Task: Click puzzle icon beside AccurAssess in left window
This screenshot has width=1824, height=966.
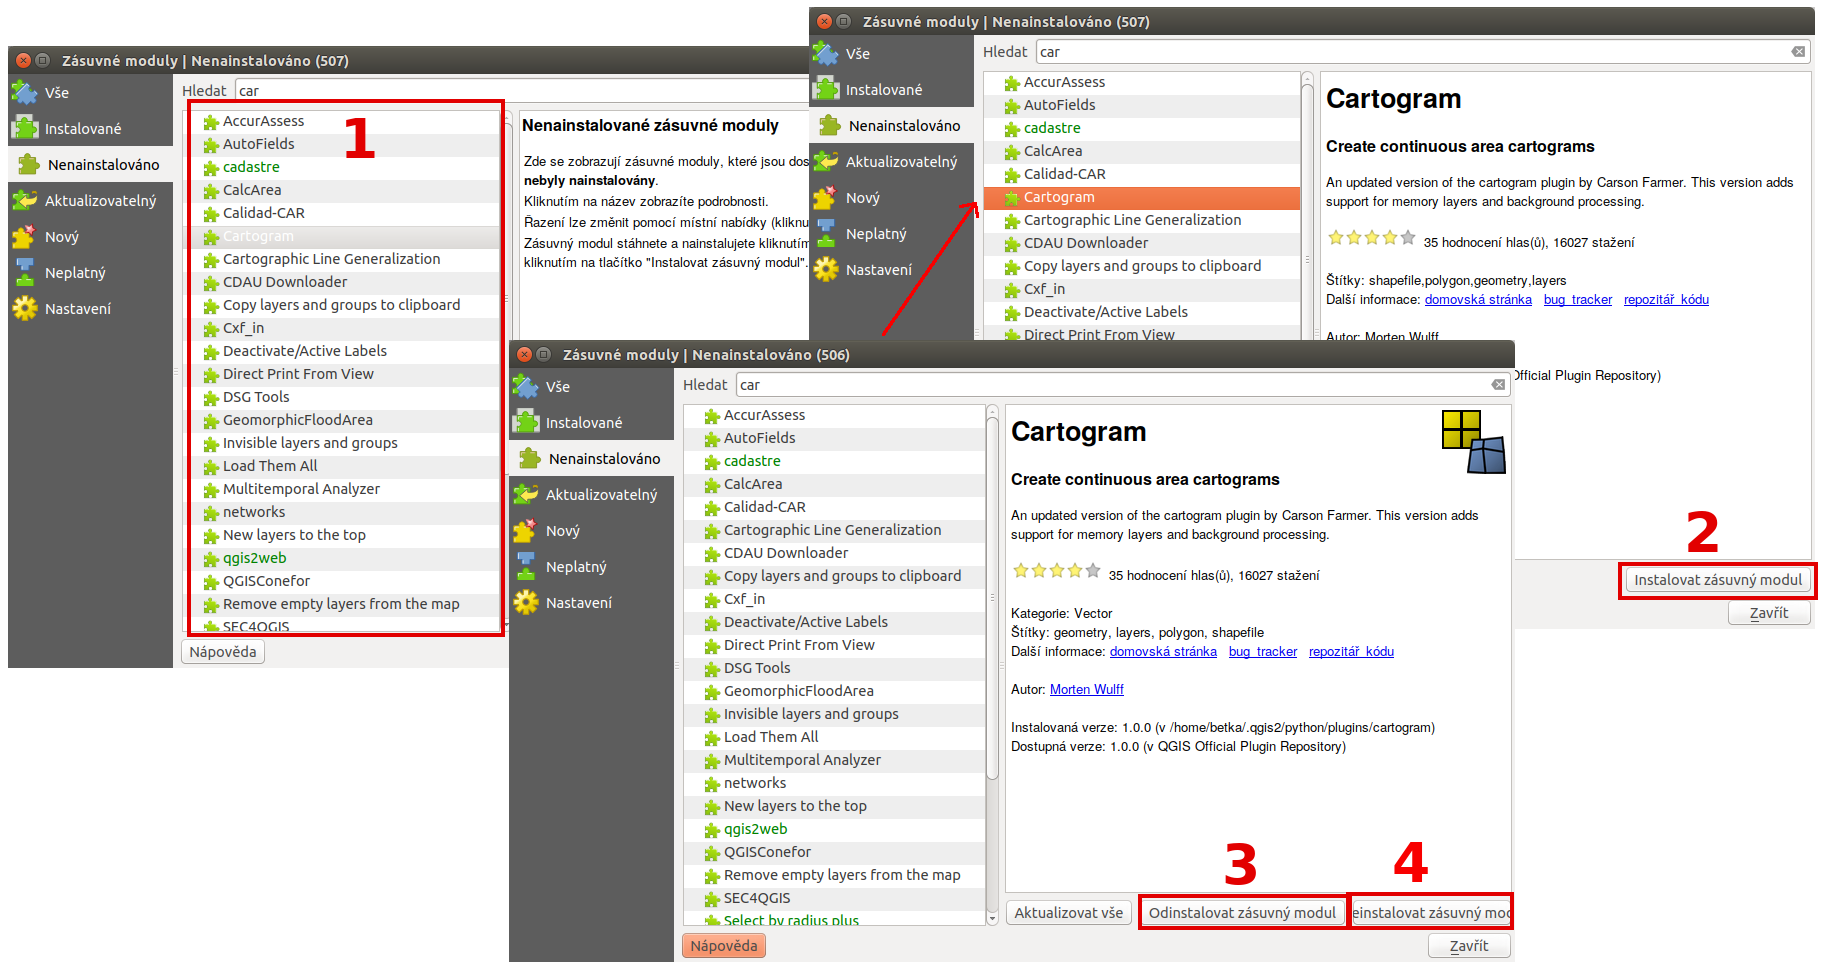Action: tap(211, 122)
